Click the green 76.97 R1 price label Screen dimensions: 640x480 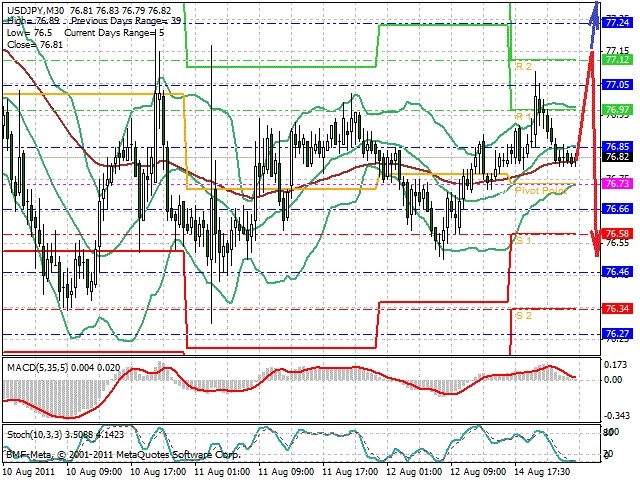coord(618,109)
